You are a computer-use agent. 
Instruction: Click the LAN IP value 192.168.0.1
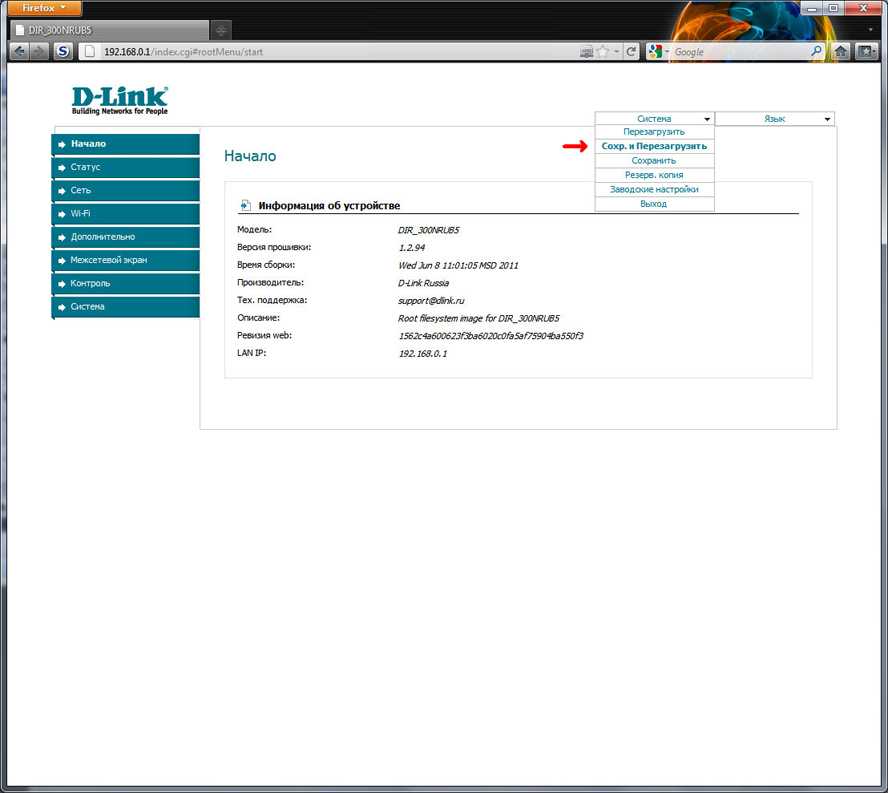(x=422, y=353)
